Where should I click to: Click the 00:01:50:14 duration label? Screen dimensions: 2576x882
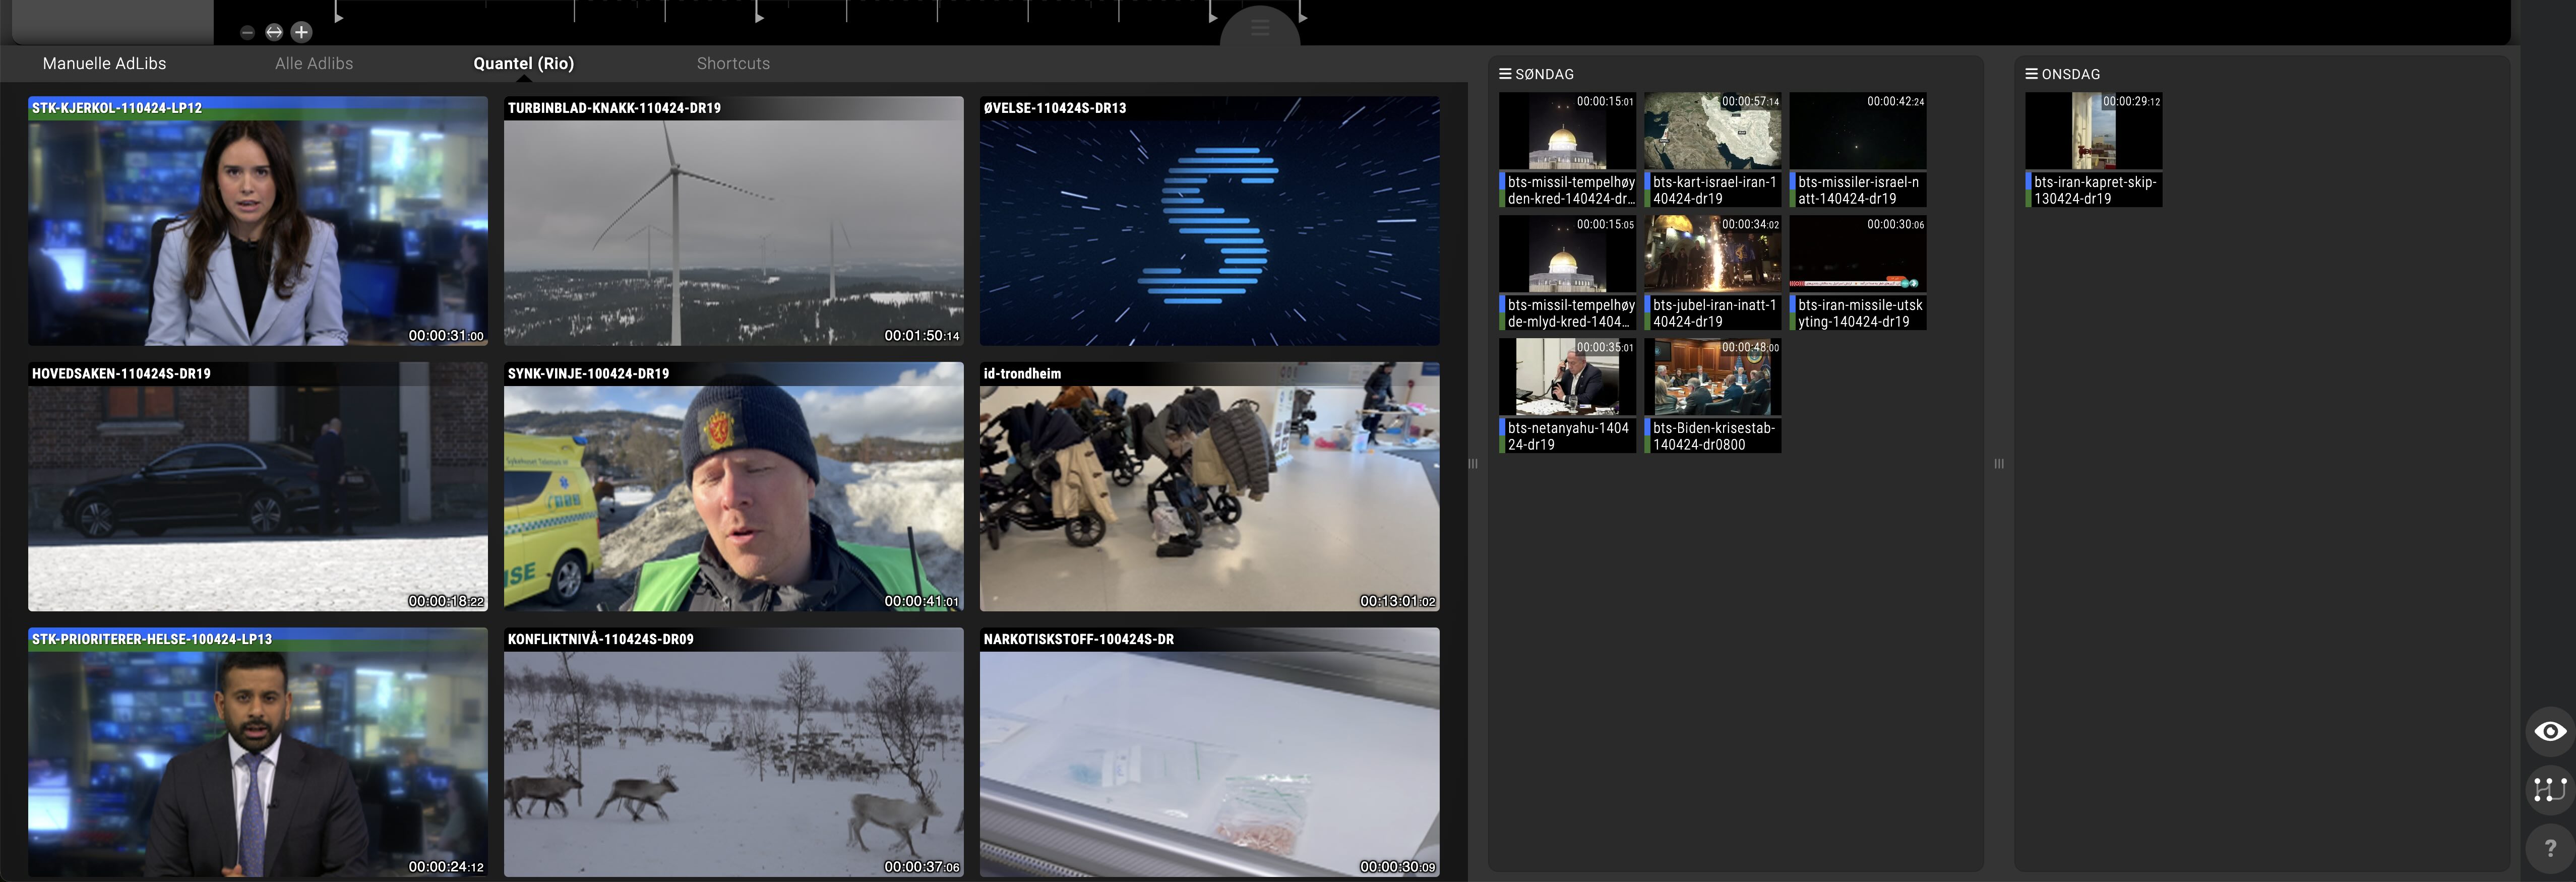click(x=921, y=336)
